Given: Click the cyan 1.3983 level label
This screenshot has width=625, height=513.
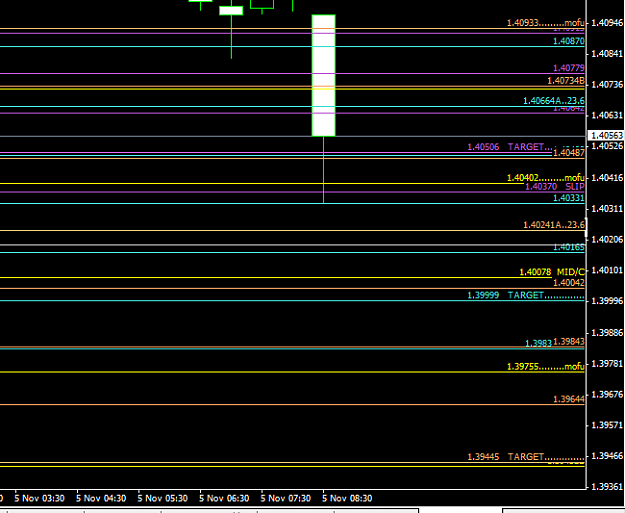Looking at the screenshot, I should pos(538,343).
